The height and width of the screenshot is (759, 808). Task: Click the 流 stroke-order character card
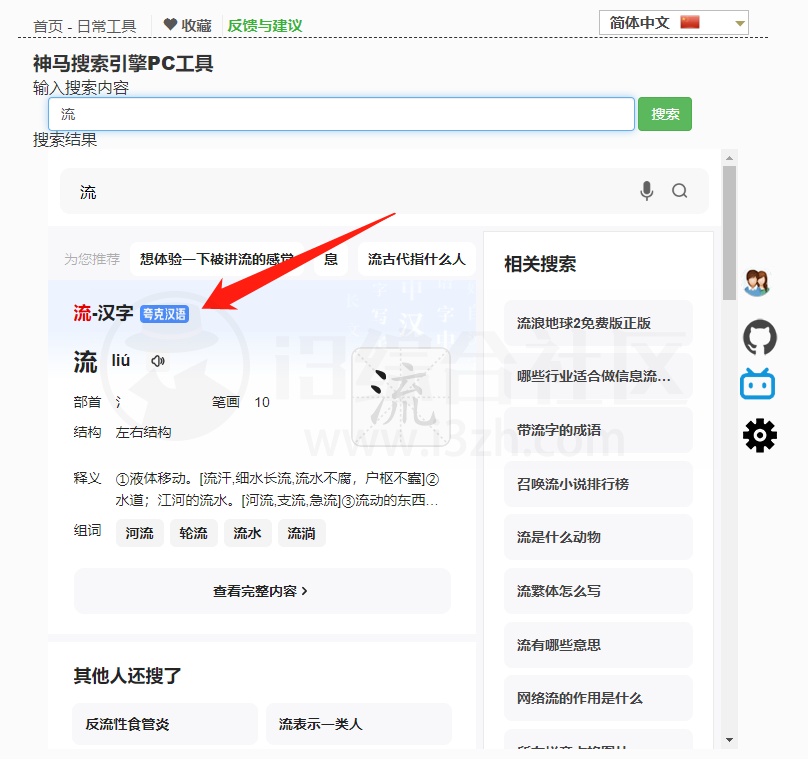401,397
